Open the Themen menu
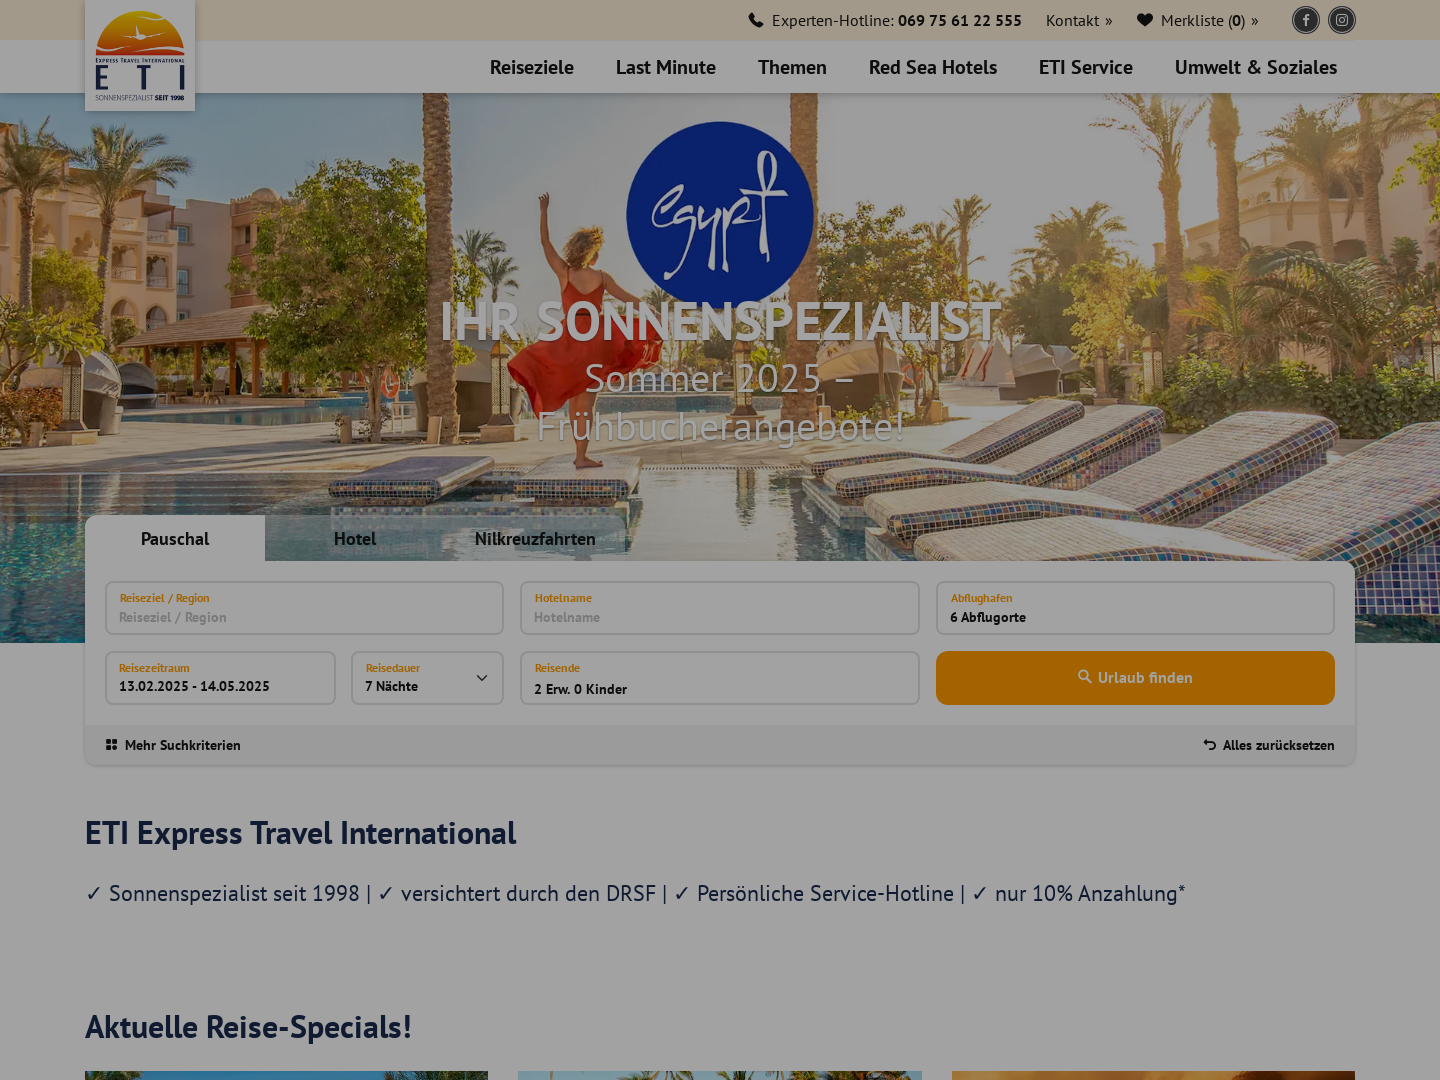 [x=792, y=67]
